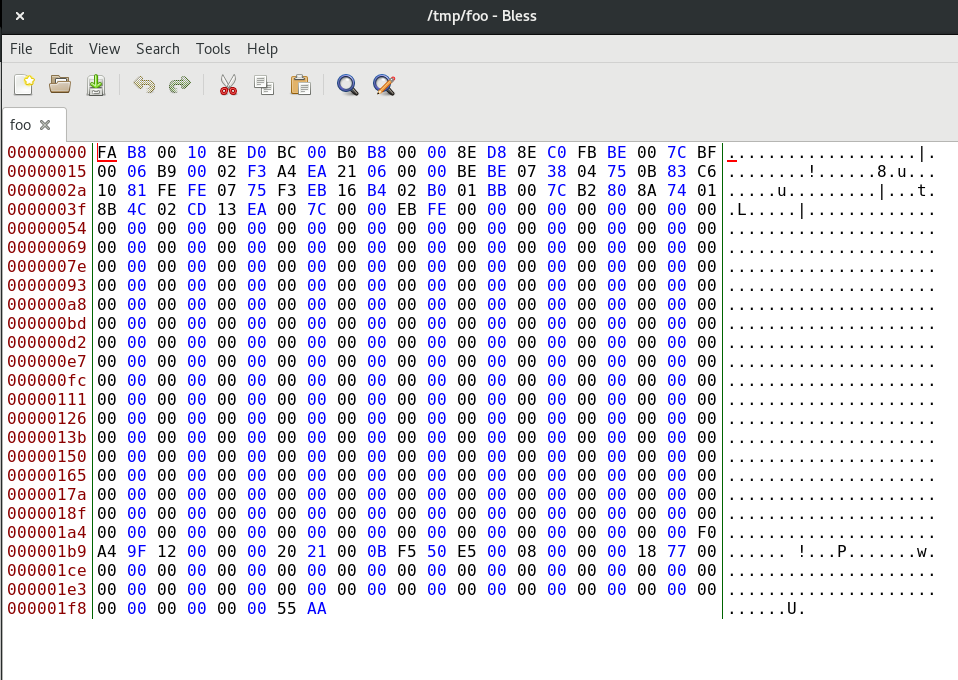Click byte 9F in row 000001b9
The image size is (958, 680).
[x=137, y=551]
